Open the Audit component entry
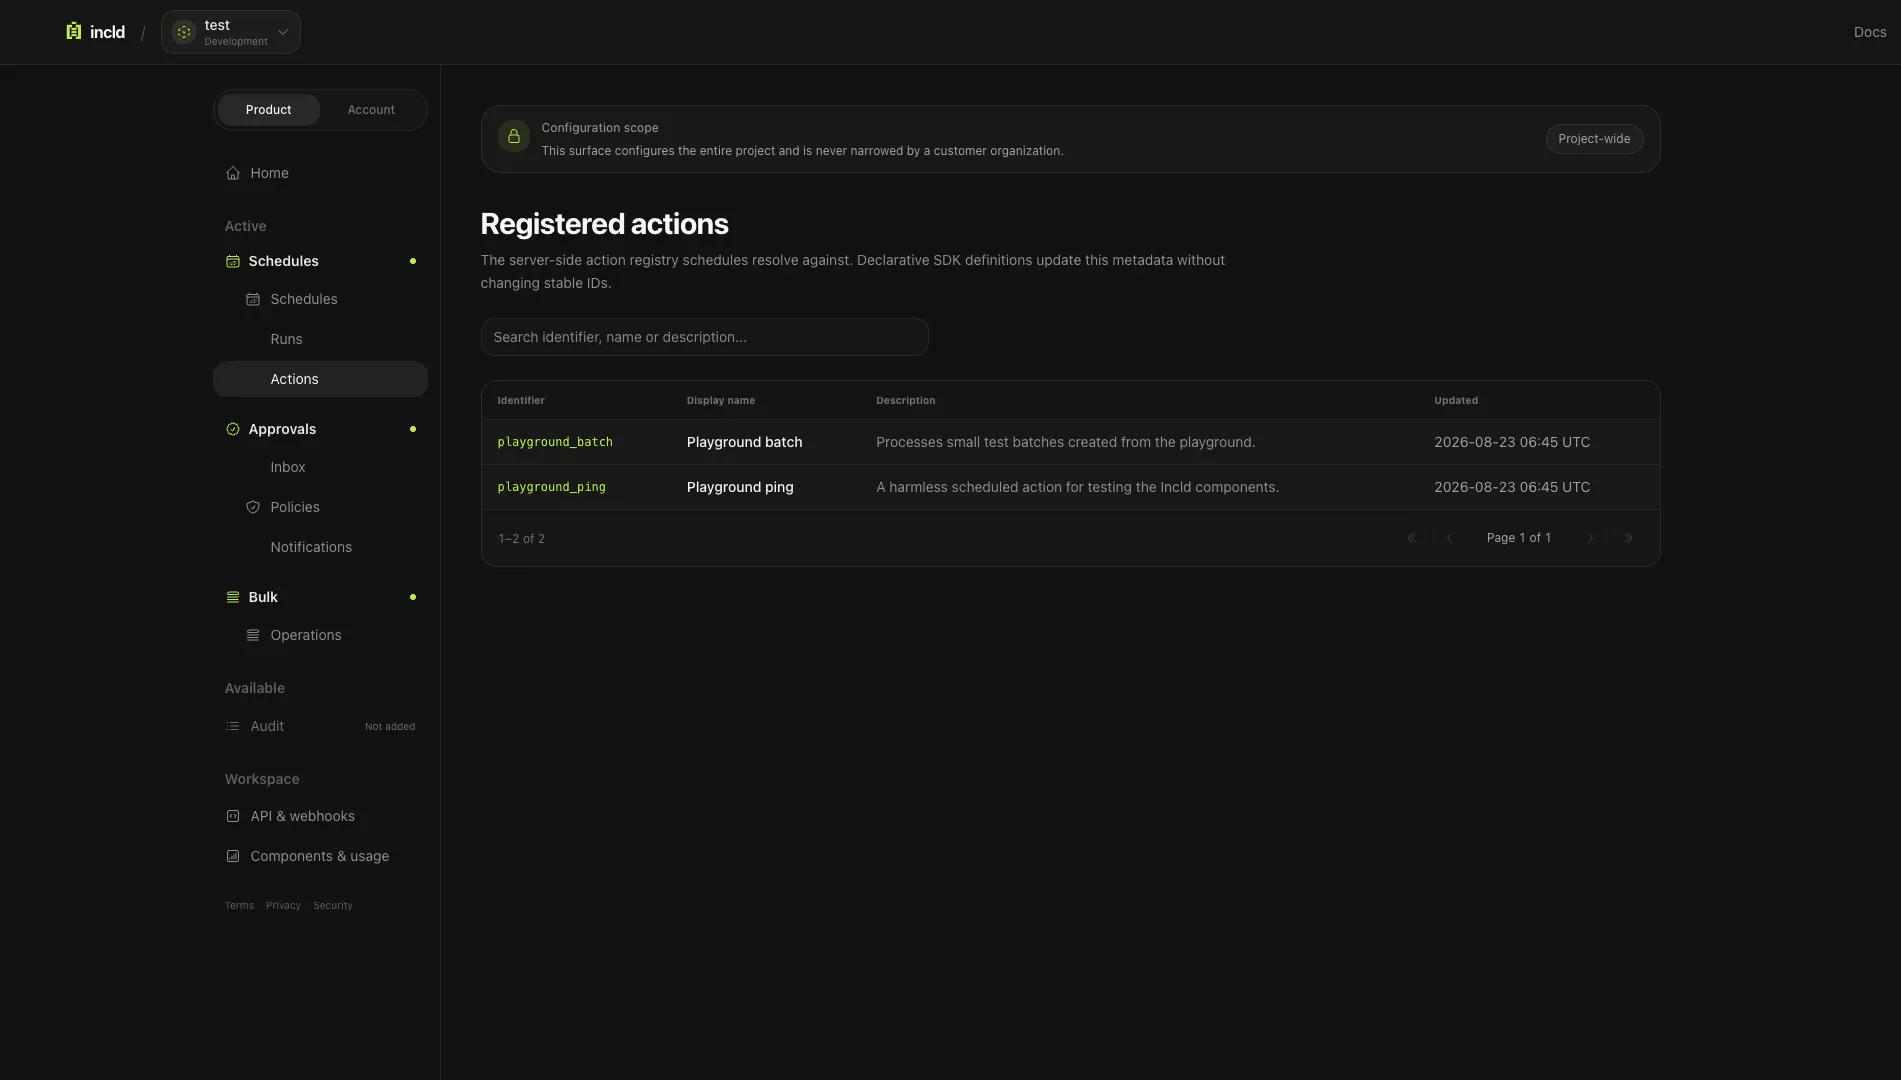 pos(320,726)
